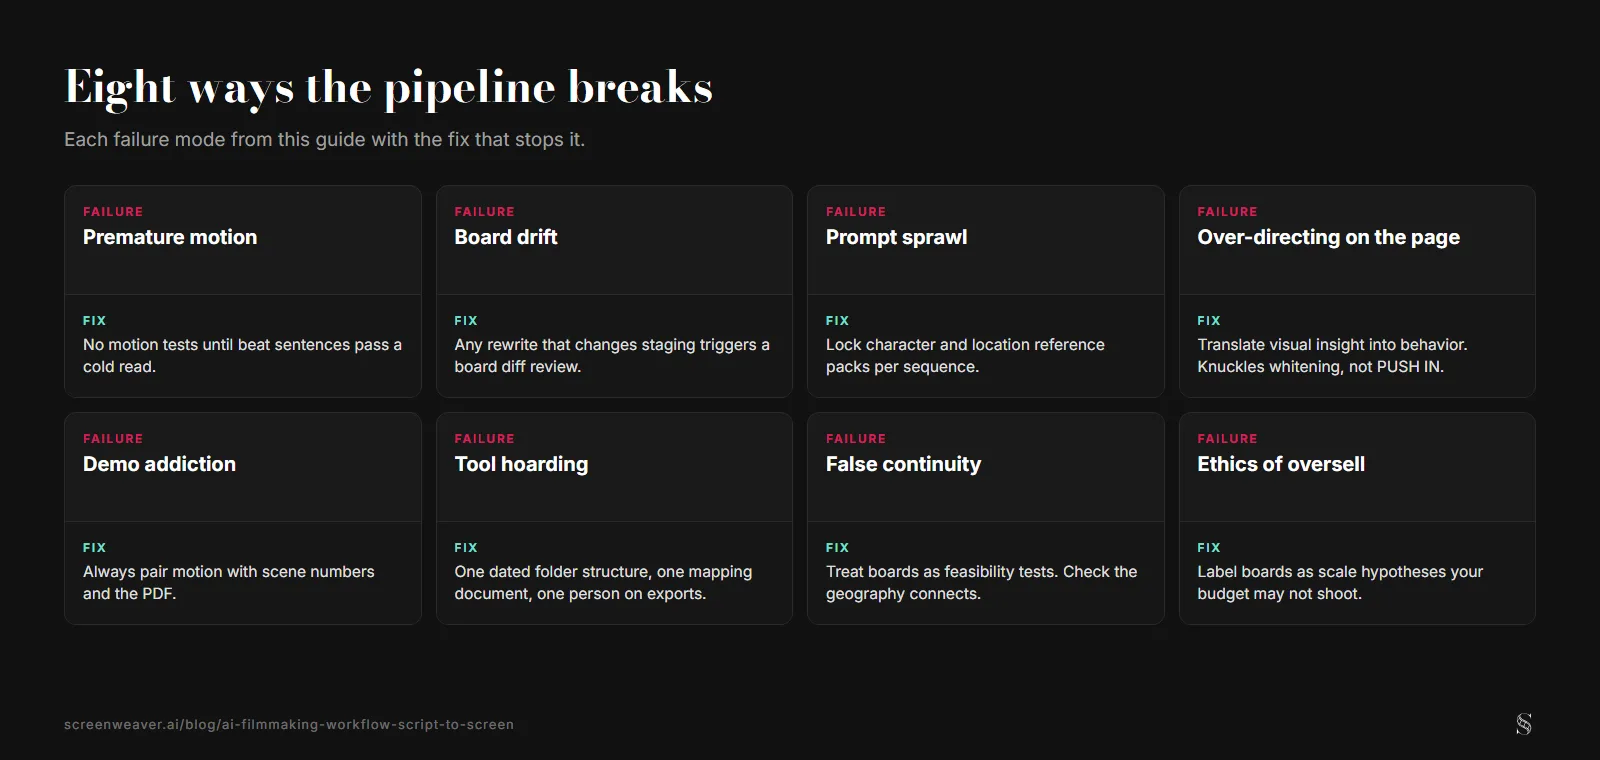The width and height of the screenshot is (1600, 760).
Task: Select the Prompt sprawl failure card
Action: (986, 291)
